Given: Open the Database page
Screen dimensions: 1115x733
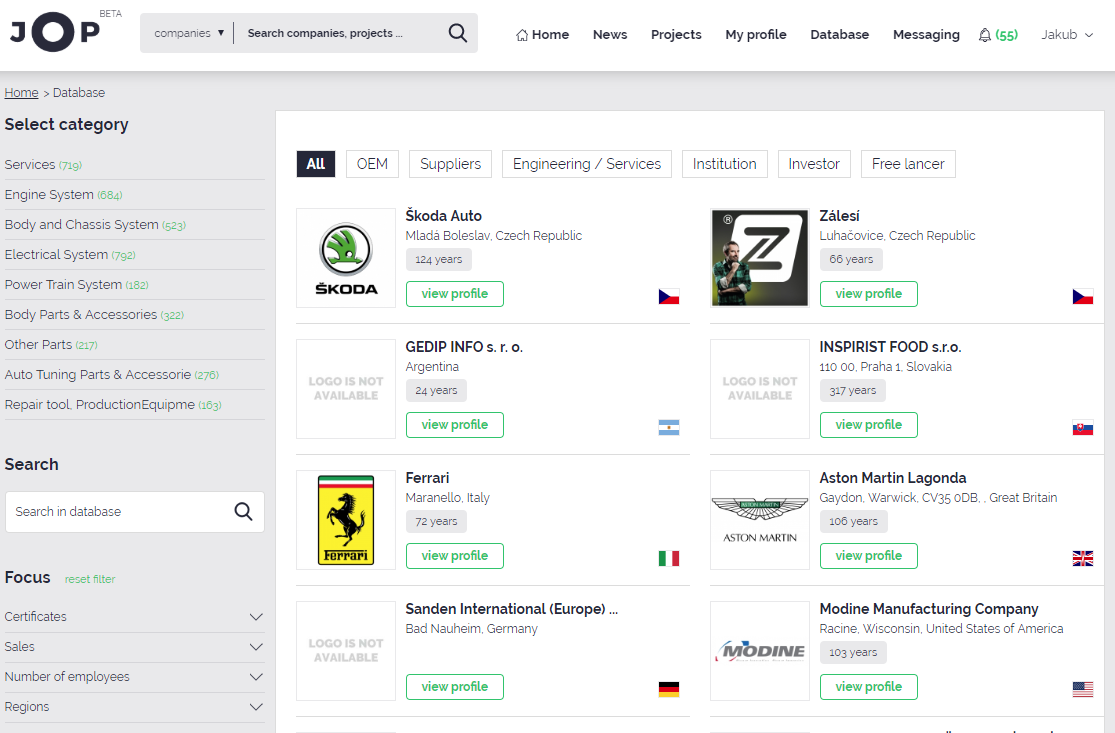Looking at the screenshot, I should click(840, 35).
